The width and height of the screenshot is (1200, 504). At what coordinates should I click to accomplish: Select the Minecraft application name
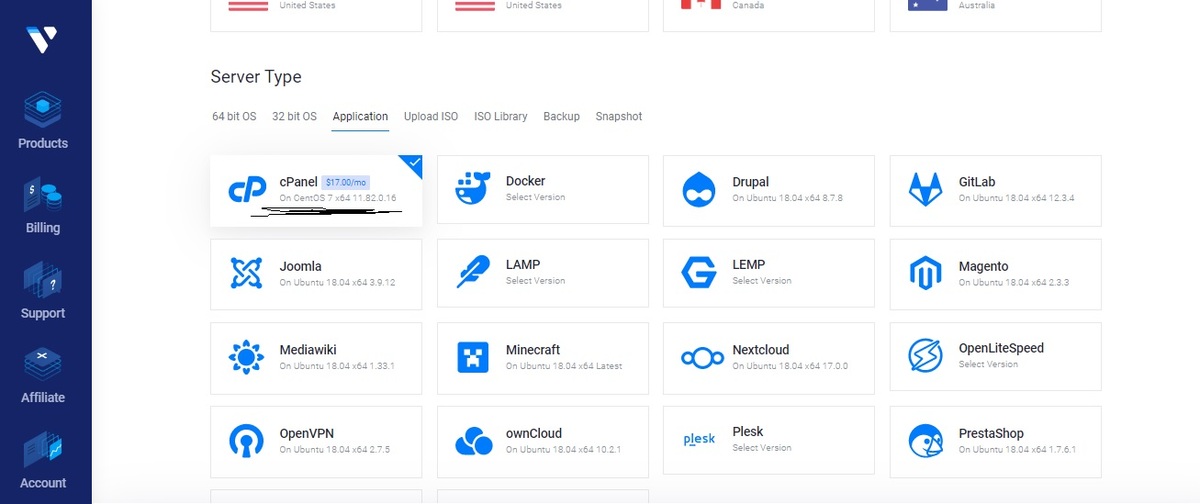click(x=533, y=350)
